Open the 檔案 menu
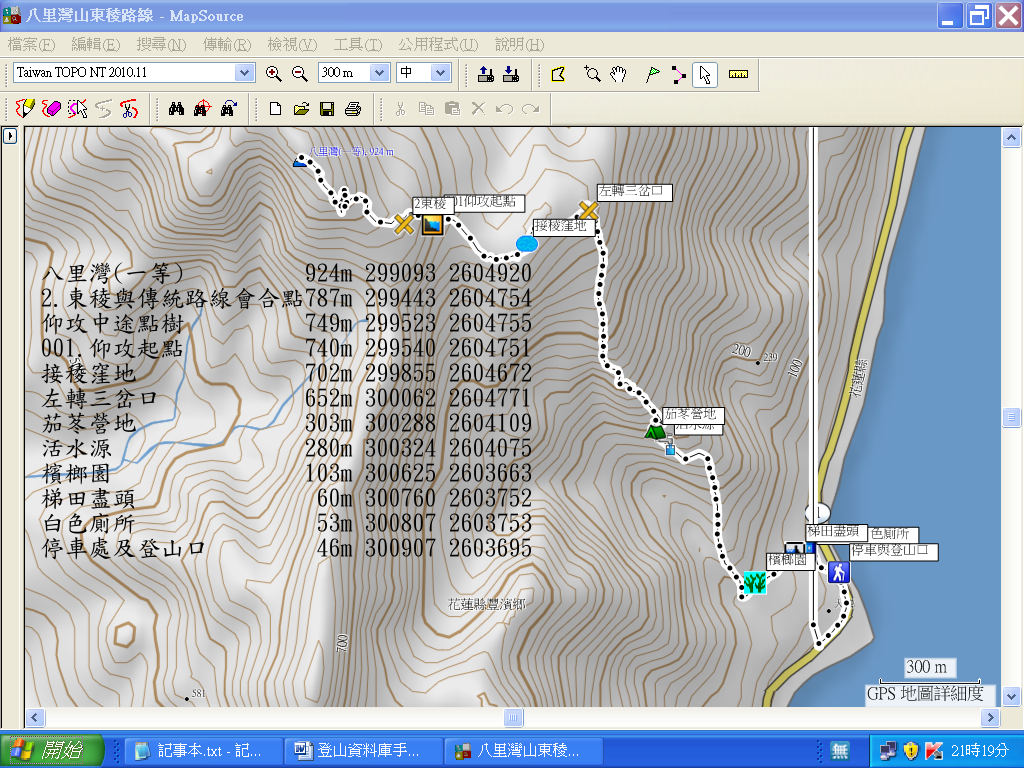Screen dimensions: 1024x768 (31, 44)
